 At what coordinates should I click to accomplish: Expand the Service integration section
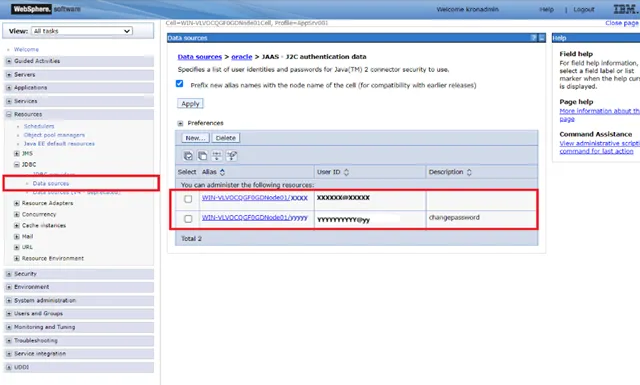coord(9,354)
